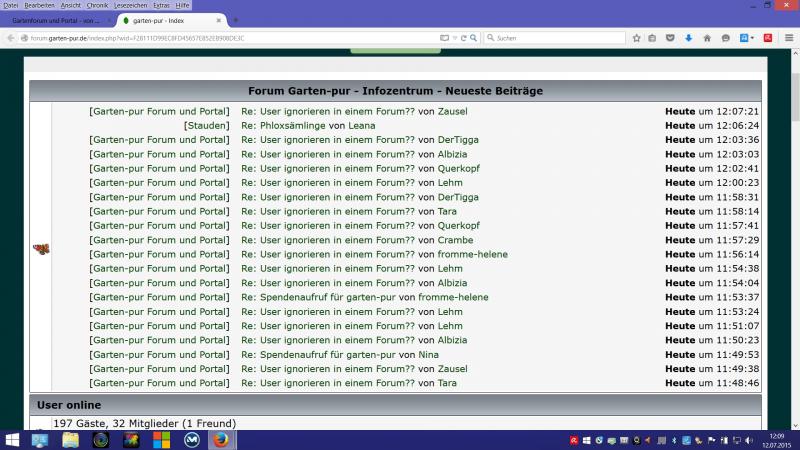Open the [Stauden] board link
The height and width of the screenshot is (450, 800).
pos(206,126)
